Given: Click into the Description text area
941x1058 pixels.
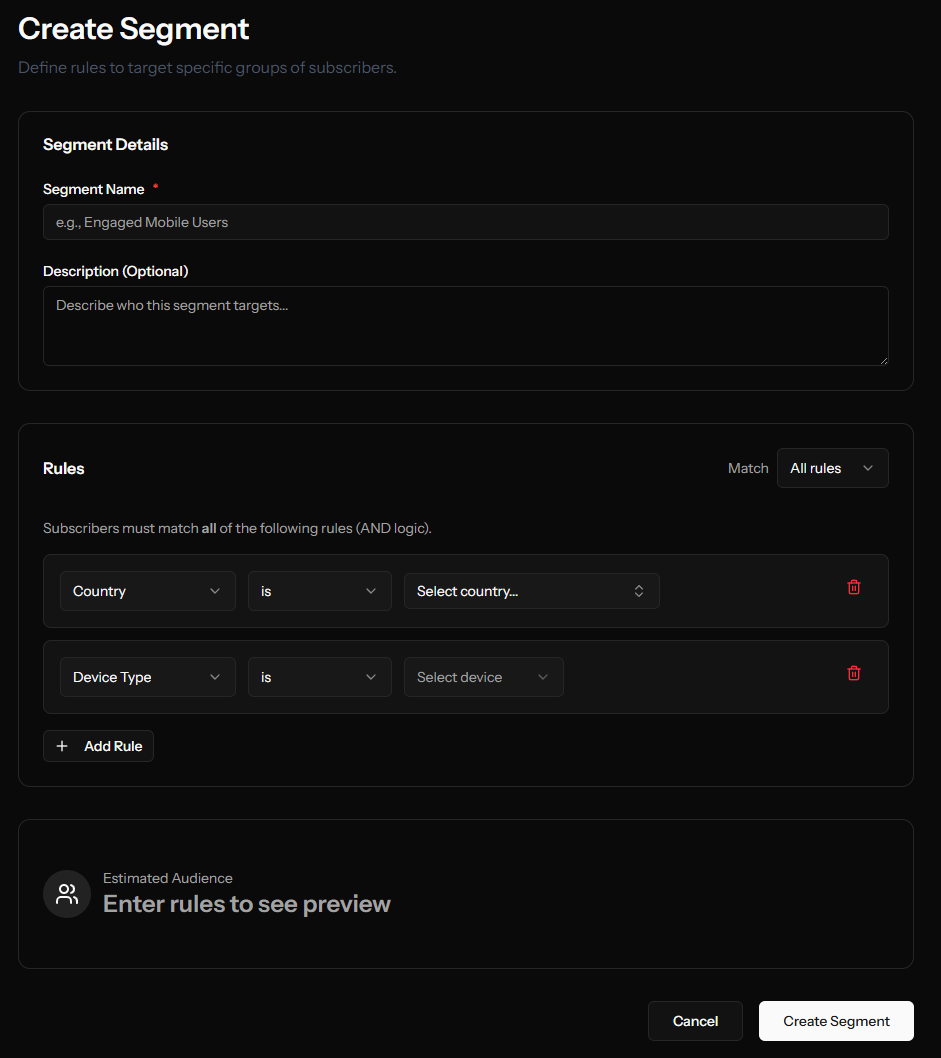Looking at the screenshot, I should [465, 326].
